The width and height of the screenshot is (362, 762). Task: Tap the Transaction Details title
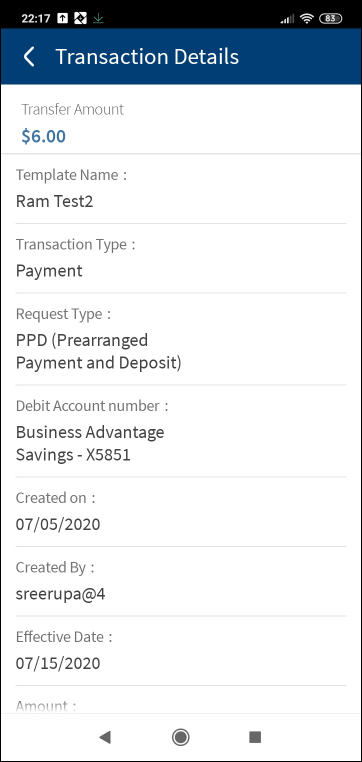coord(147,57)
